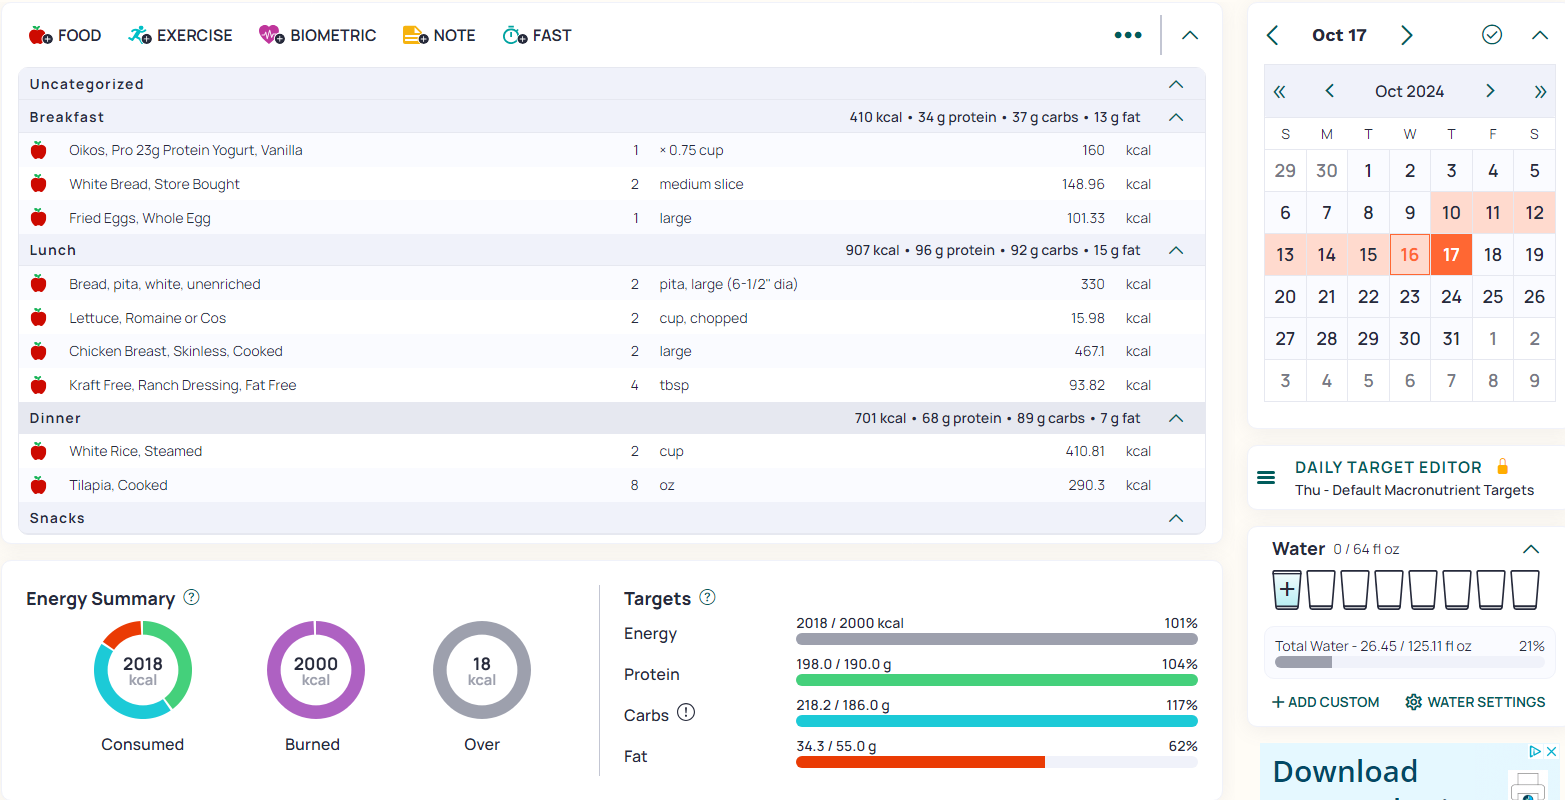Click apple icon beside Lettuce, Romaine

[39, 318]
